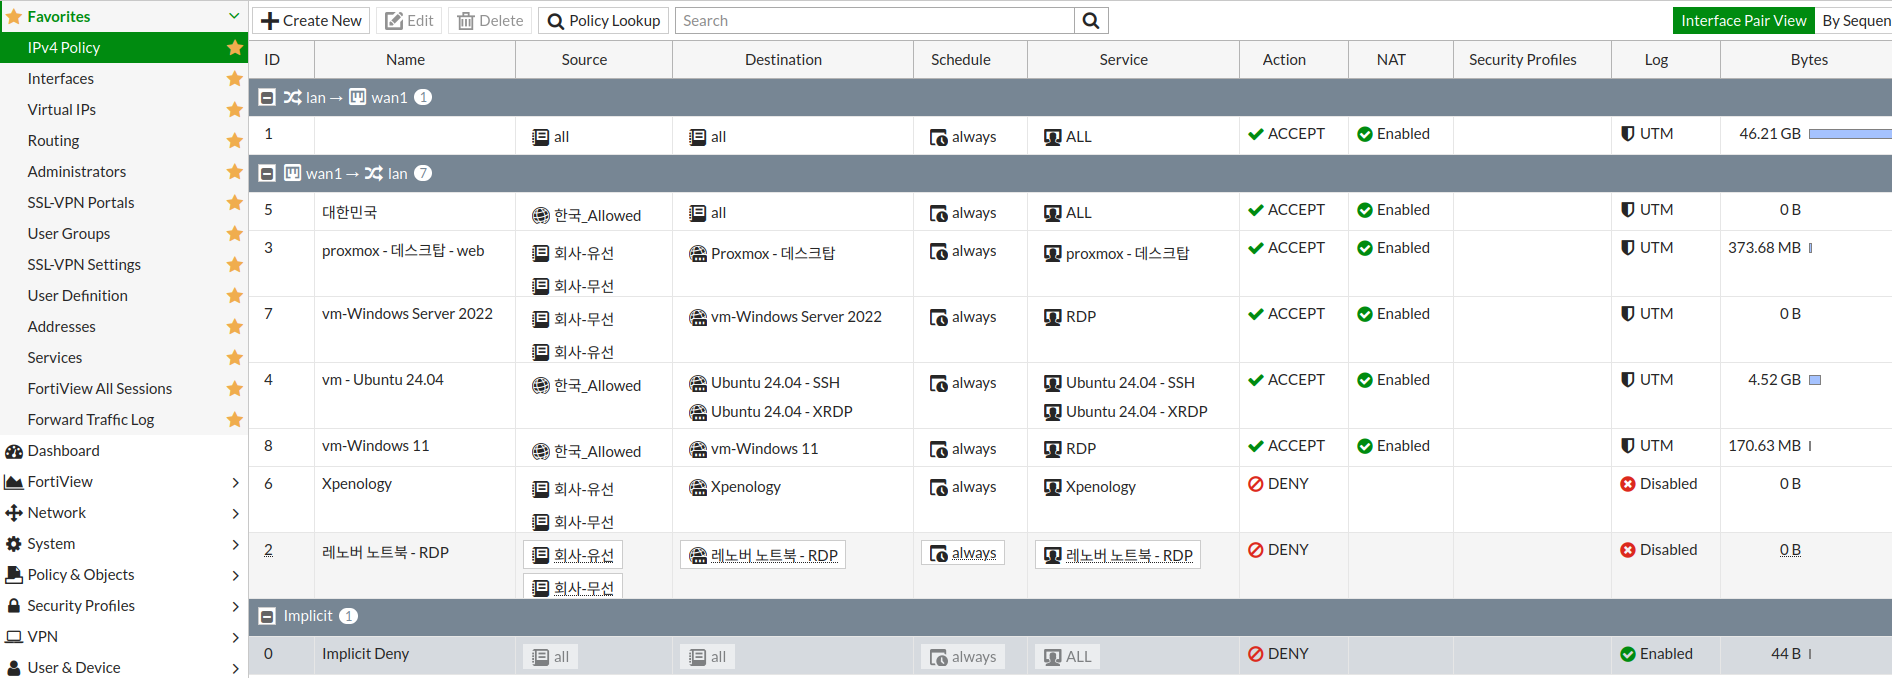Click the red DENY icon for Xpenology
Viewport: 1892px width, 678px height.
[x=1256, y=484]
